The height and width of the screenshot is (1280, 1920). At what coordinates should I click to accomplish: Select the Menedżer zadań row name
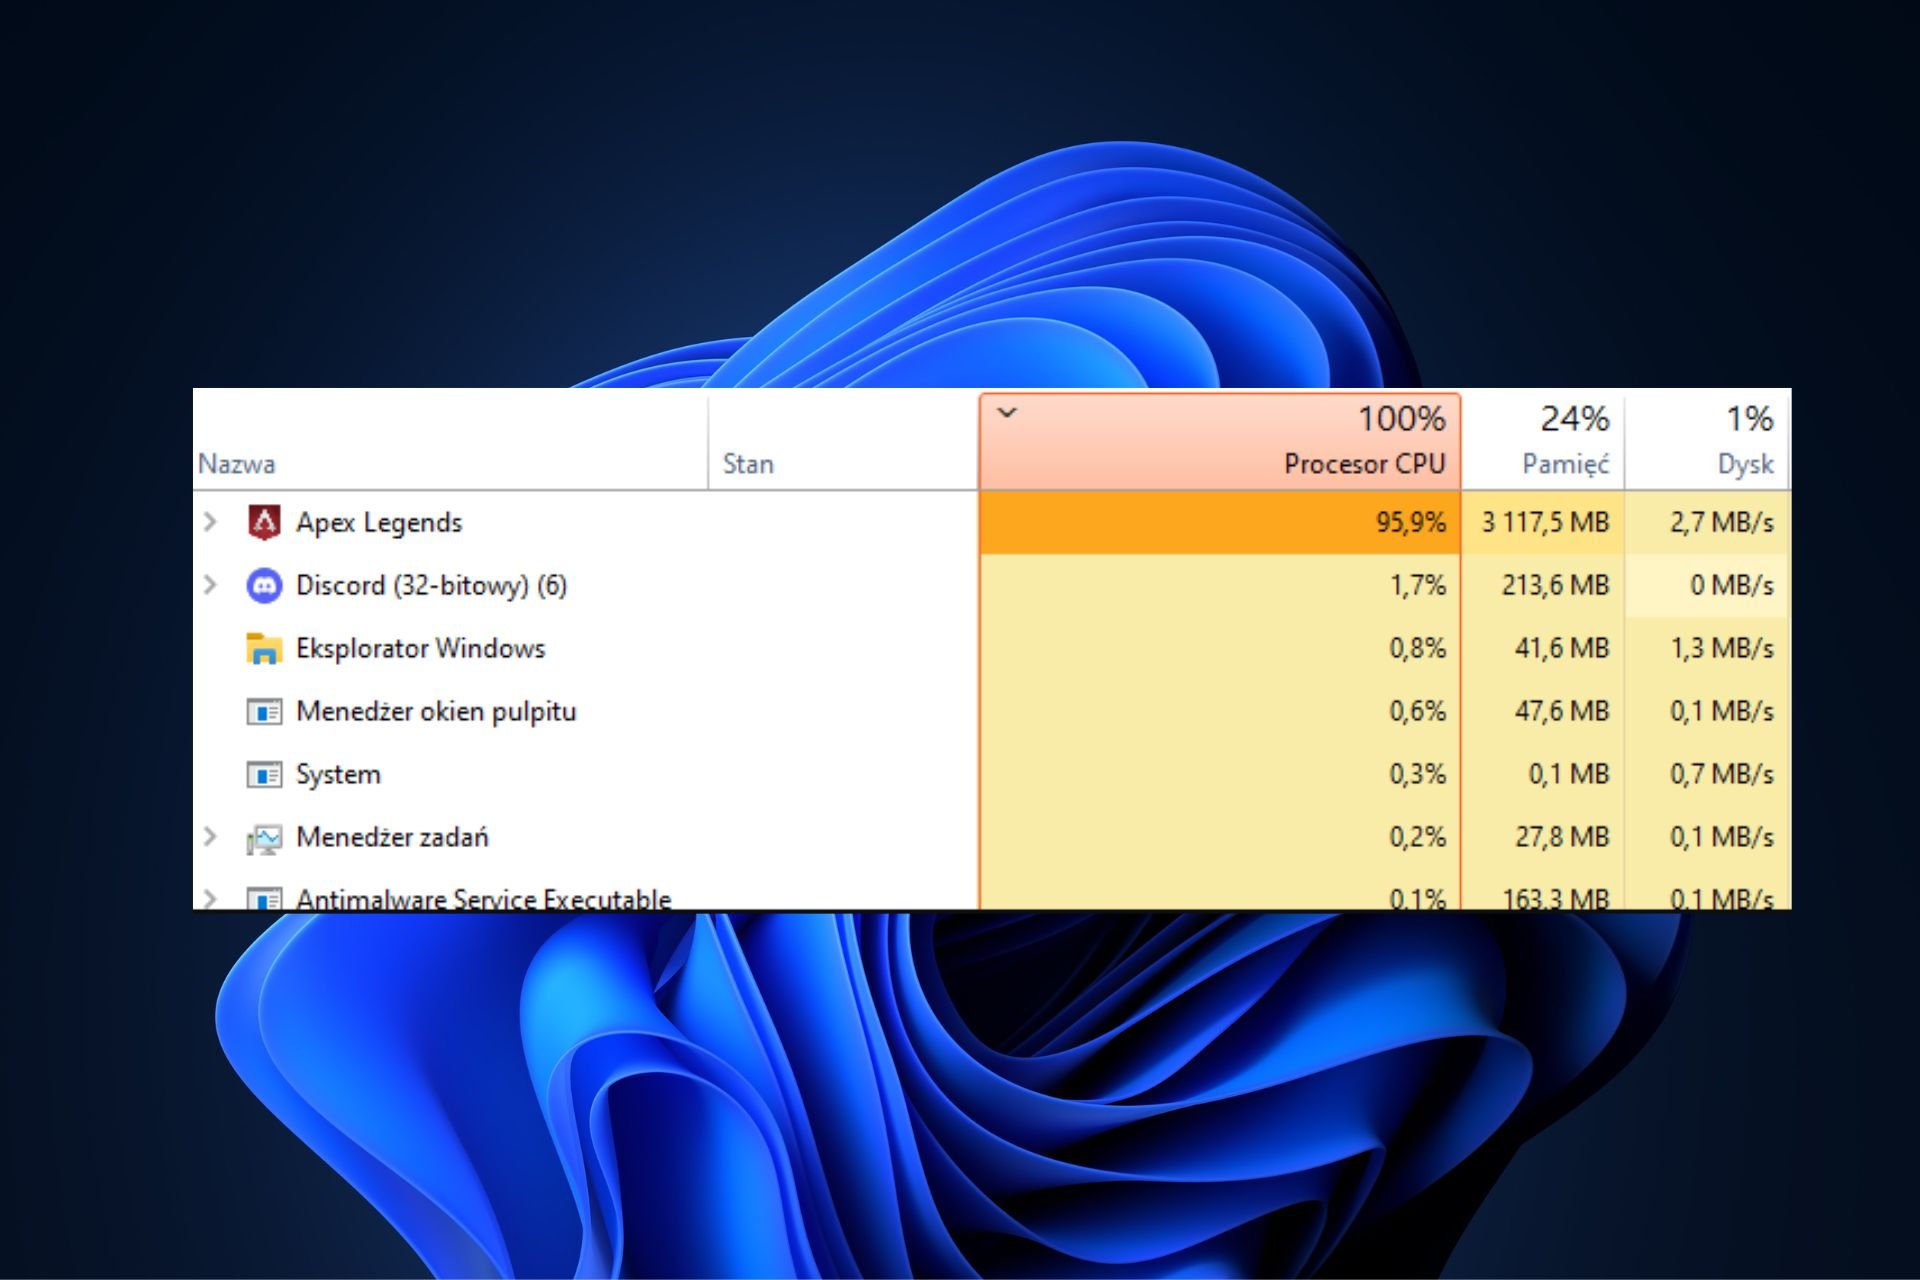point(392,837)
